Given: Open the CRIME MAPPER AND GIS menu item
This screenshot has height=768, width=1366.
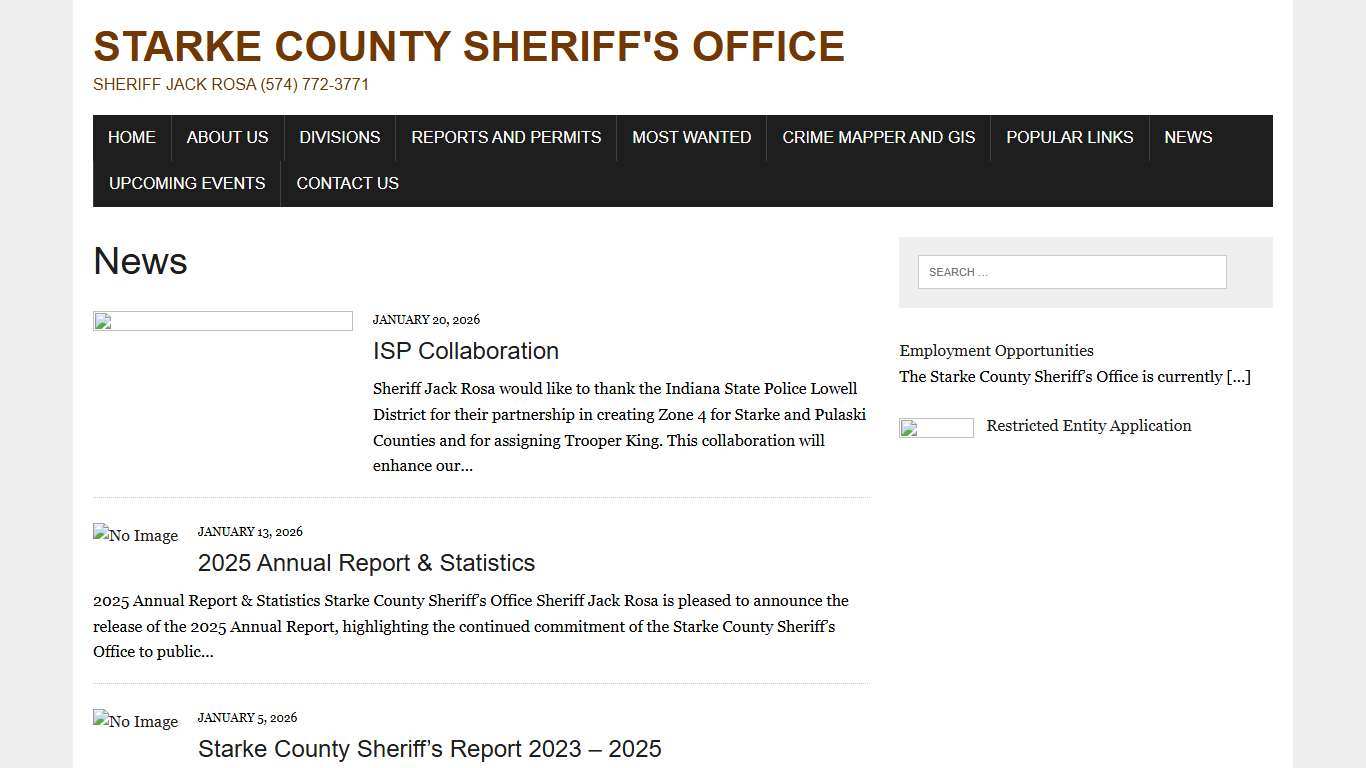Looking at the screenshot, I should coord(879,137).
